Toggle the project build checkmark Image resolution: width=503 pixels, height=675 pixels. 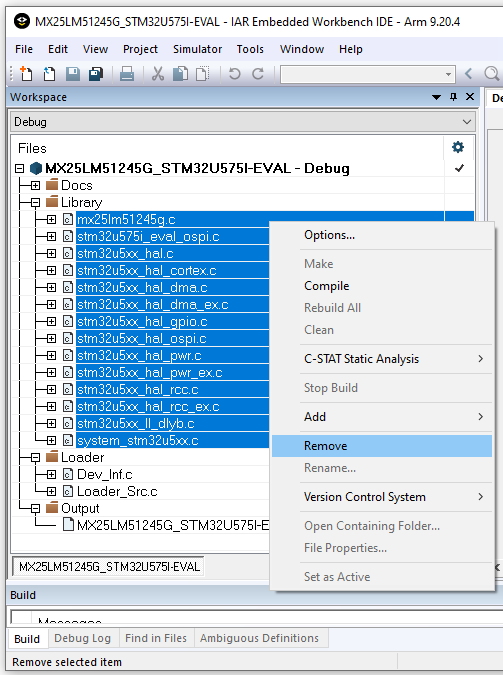[x=459, y=168]
